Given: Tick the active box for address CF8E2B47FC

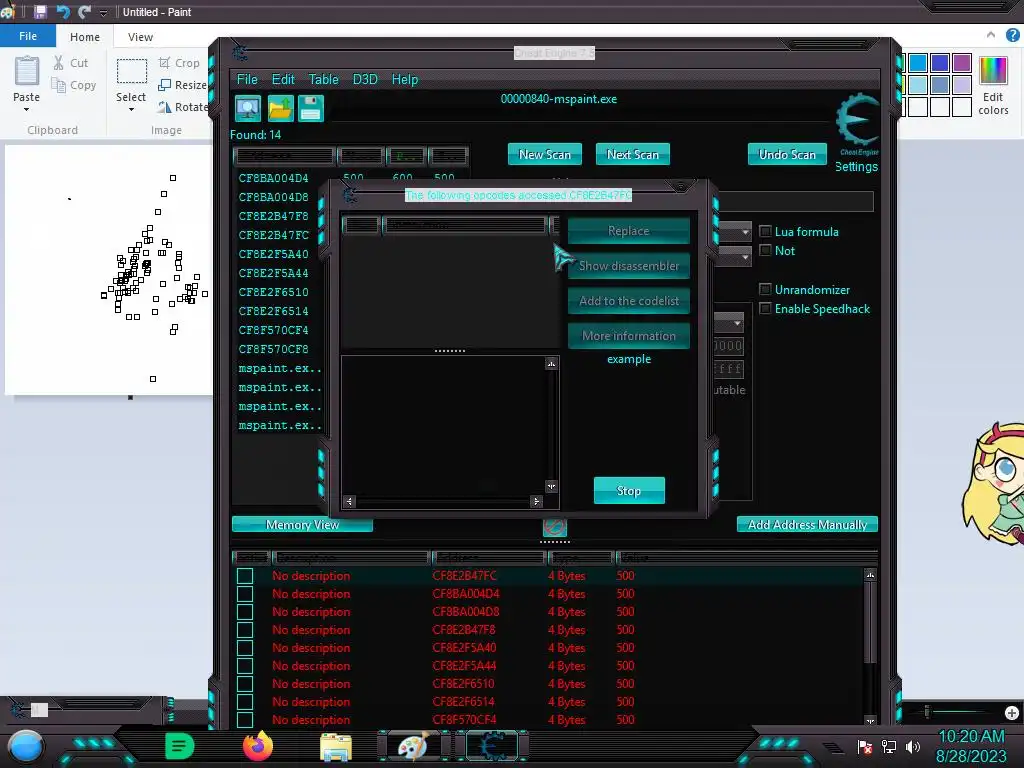Looking at the screenshot, I should (x=245, y=576).
